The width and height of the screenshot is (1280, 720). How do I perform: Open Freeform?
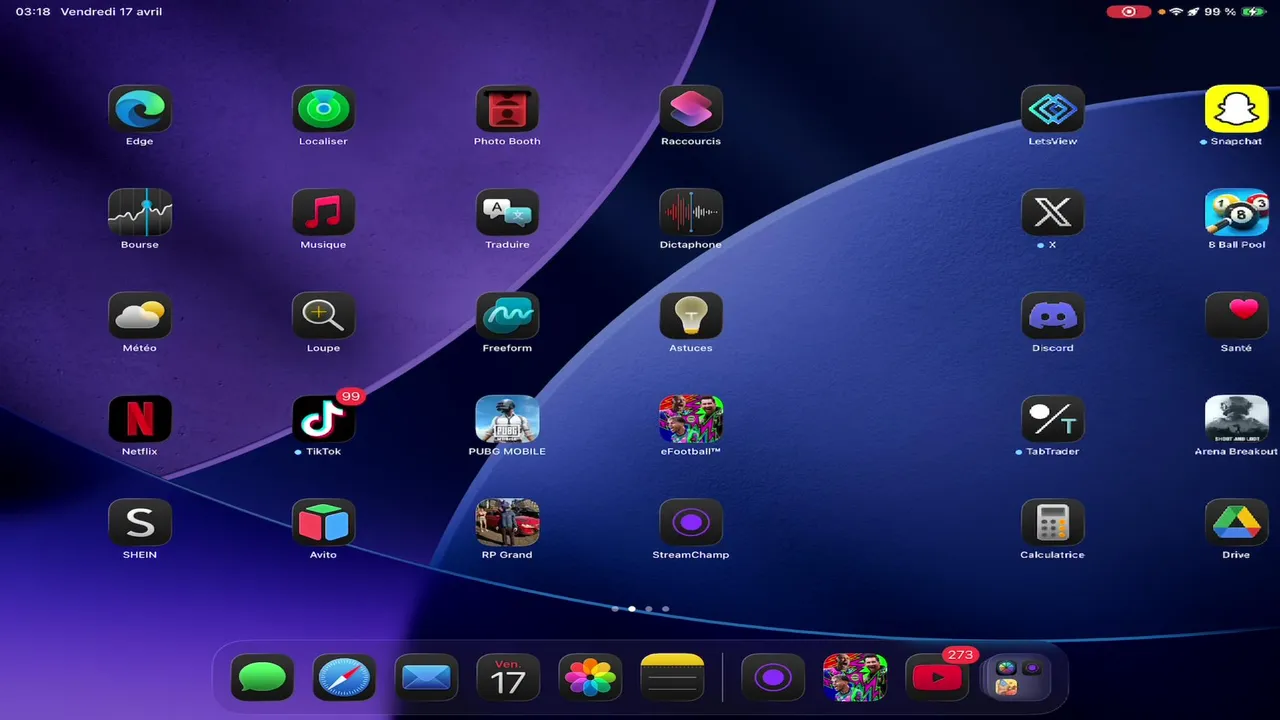coord(507,316)
